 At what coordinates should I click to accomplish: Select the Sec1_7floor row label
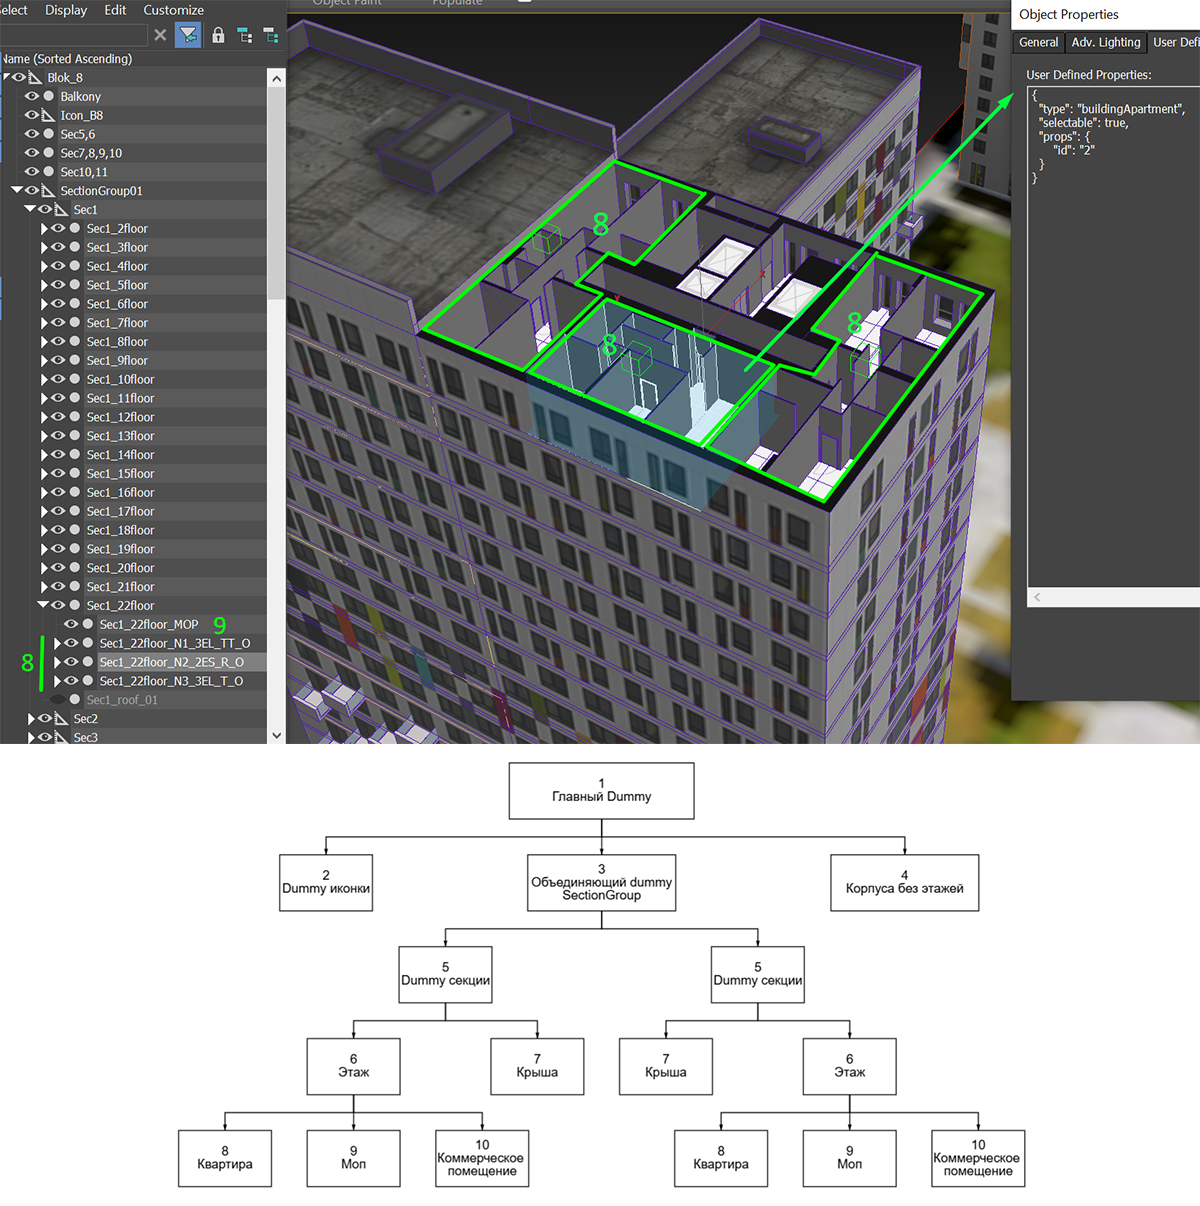[117, 323]
